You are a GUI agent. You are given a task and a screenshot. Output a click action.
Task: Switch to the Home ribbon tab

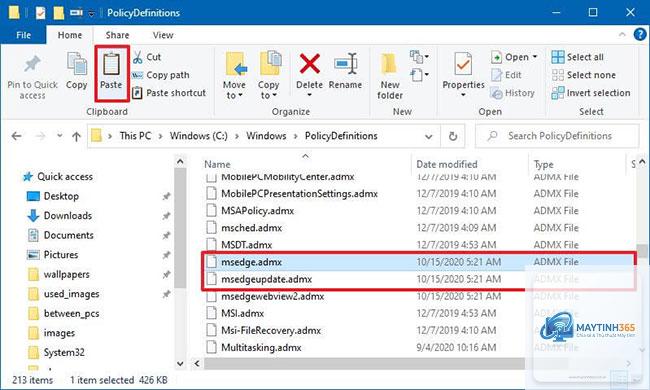click(70, 35)
